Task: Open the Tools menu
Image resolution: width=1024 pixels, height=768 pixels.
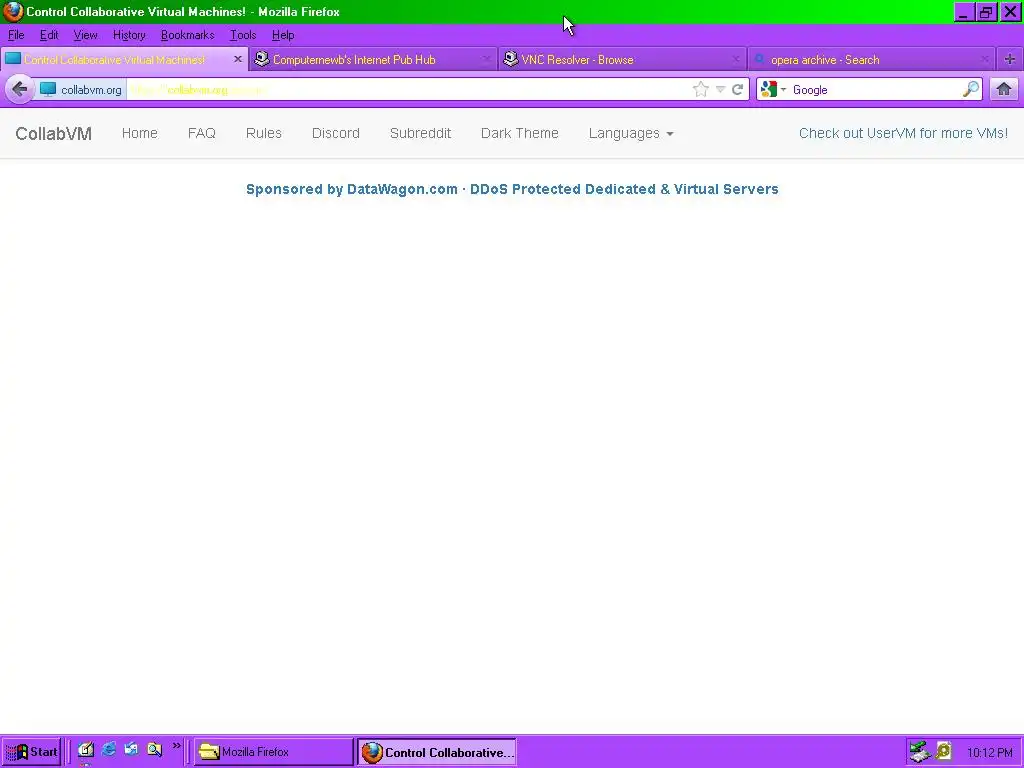Action: click(x=242, y=35)
